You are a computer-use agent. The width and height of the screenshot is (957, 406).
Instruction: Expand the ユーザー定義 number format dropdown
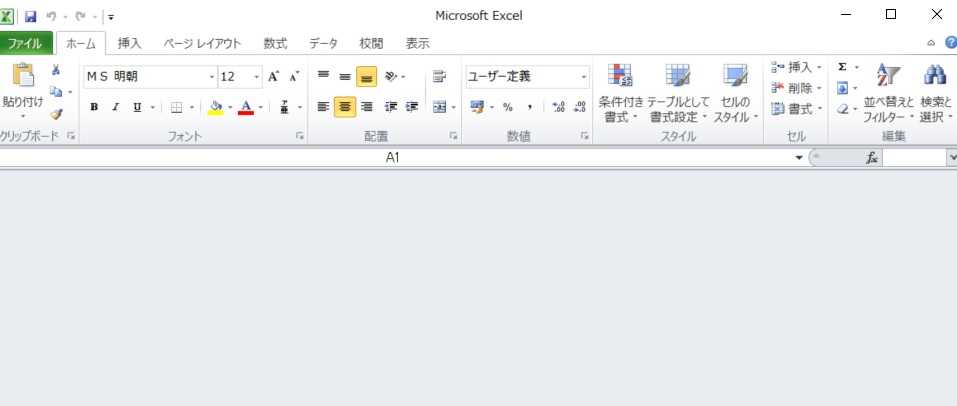coord(584,77)
